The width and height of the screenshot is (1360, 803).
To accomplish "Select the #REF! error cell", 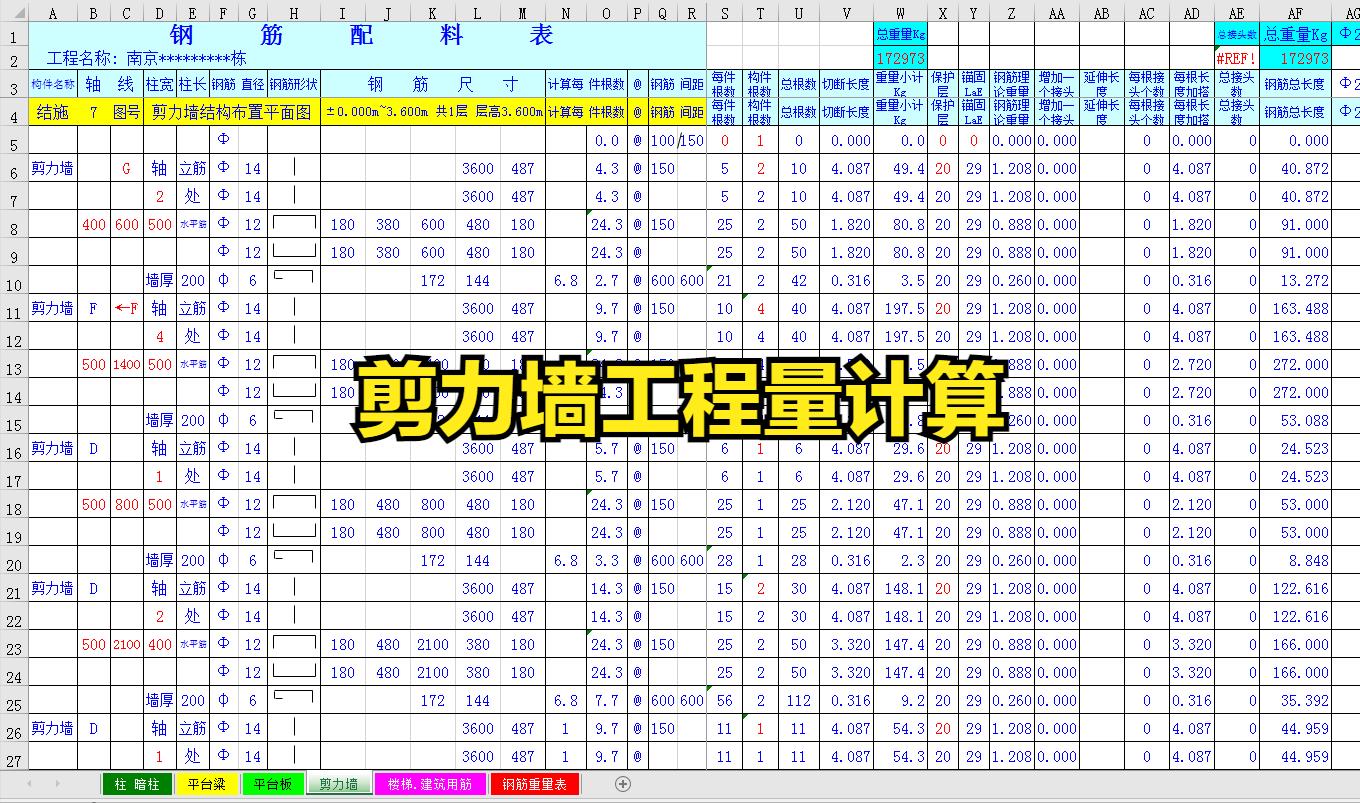I will (1236, 59).
